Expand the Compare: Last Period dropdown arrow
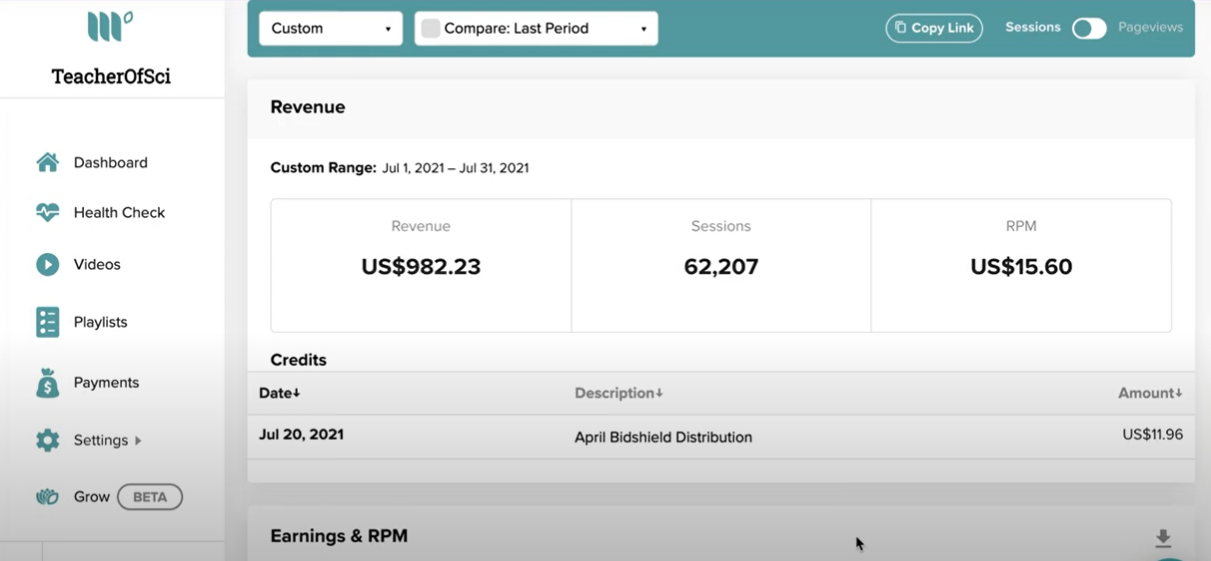 click(x=643, y=29)
